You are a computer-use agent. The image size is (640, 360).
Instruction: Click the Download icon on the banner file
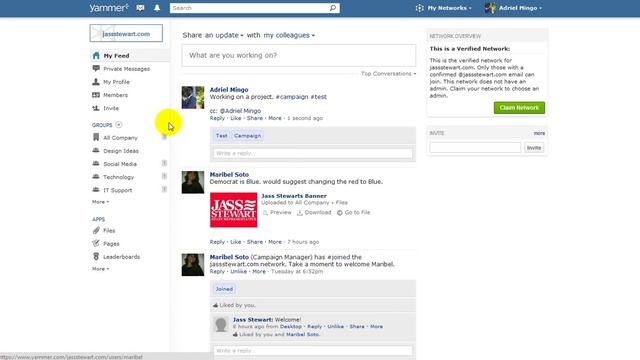tap(300, 213)
